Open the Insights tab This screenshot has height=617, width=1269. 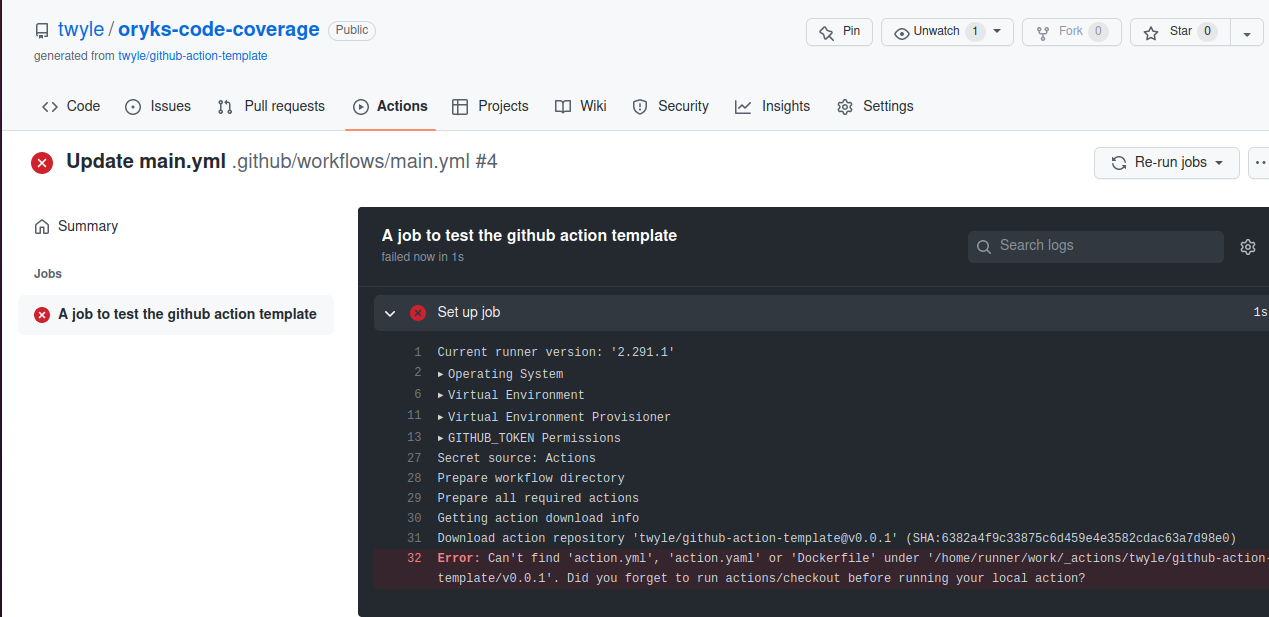pos(773,106)
